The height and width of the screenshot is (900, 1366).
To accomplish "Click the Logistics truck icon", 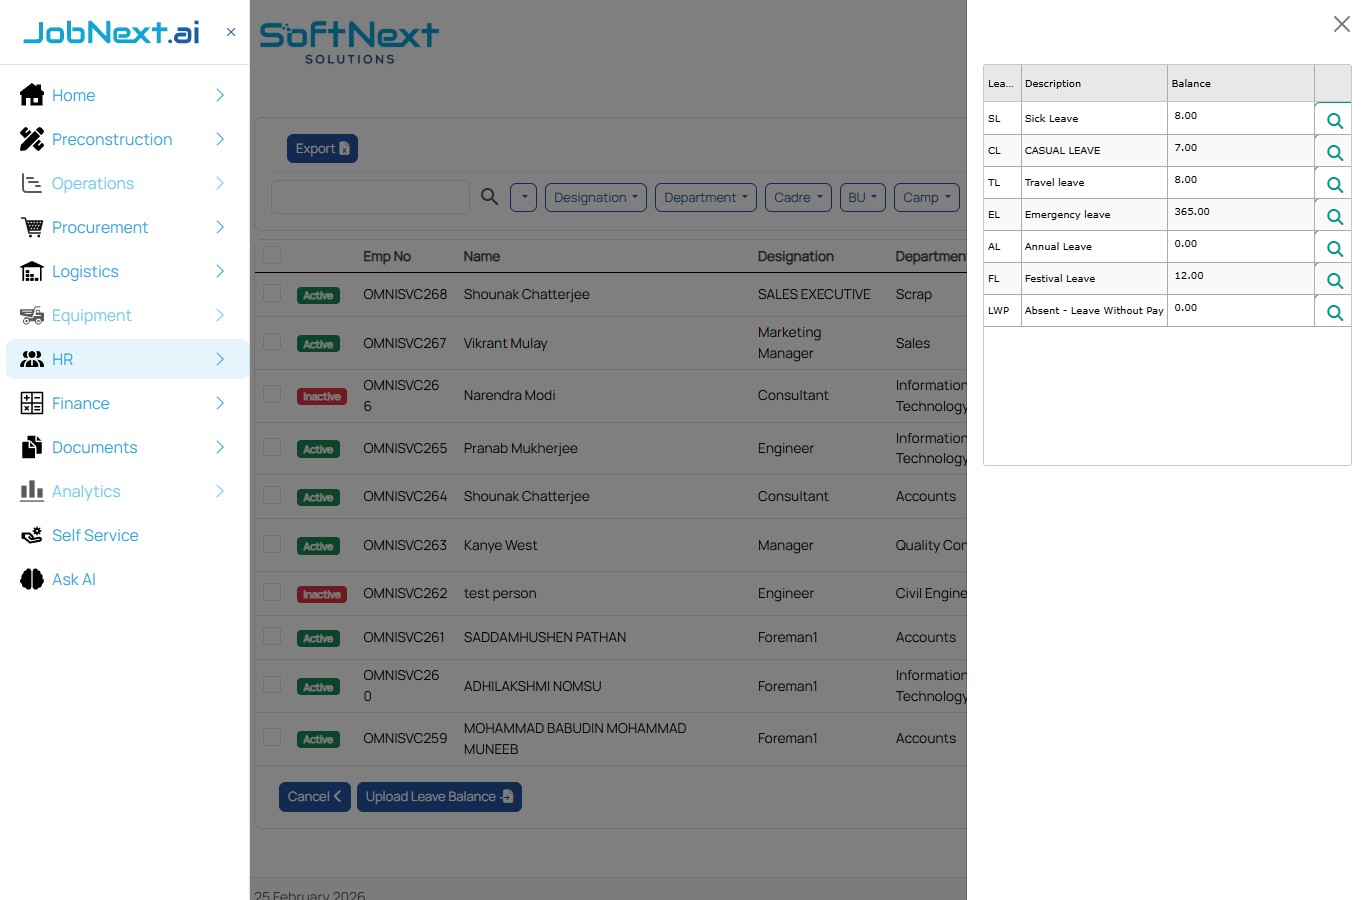I will coord(31,271).
